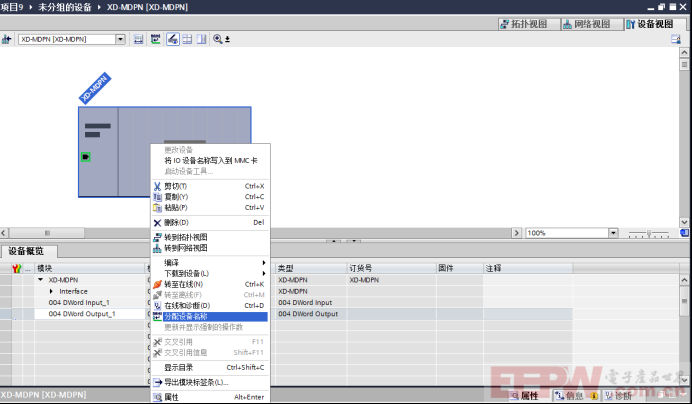
Task: Choose 分配设备名称 in context menu
Action: [x=210, y=317]
